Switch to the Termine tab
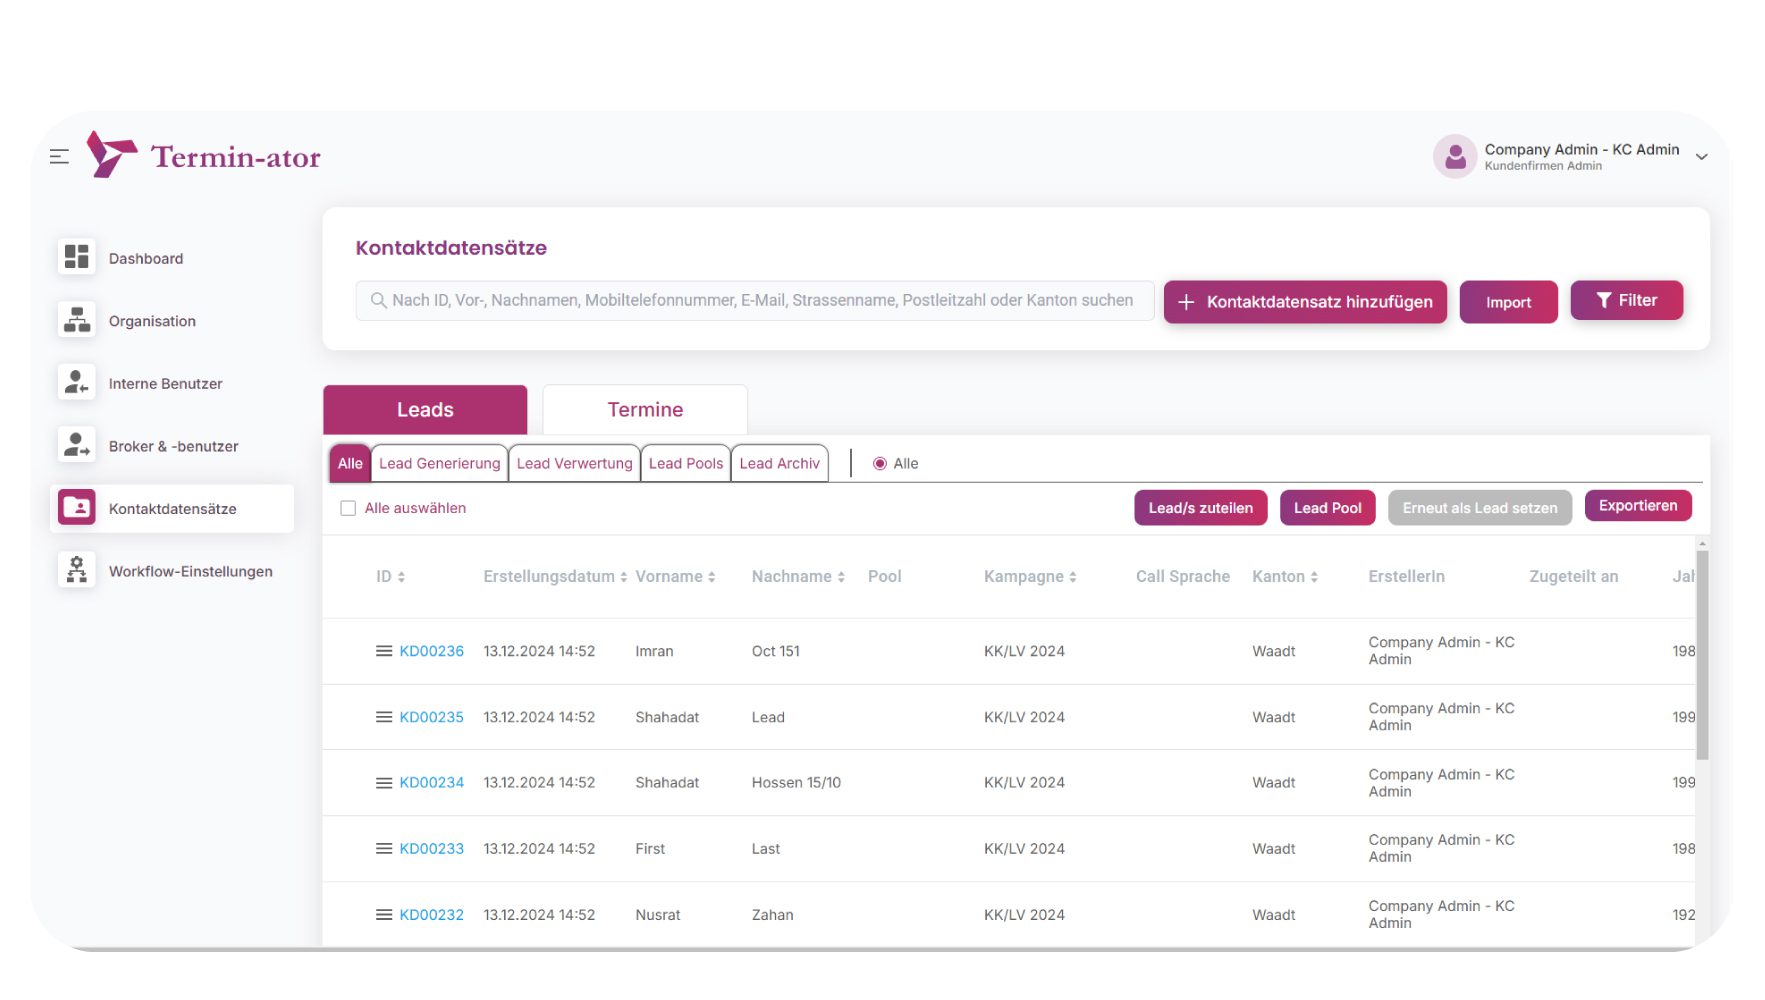 [x=645, y=410]
